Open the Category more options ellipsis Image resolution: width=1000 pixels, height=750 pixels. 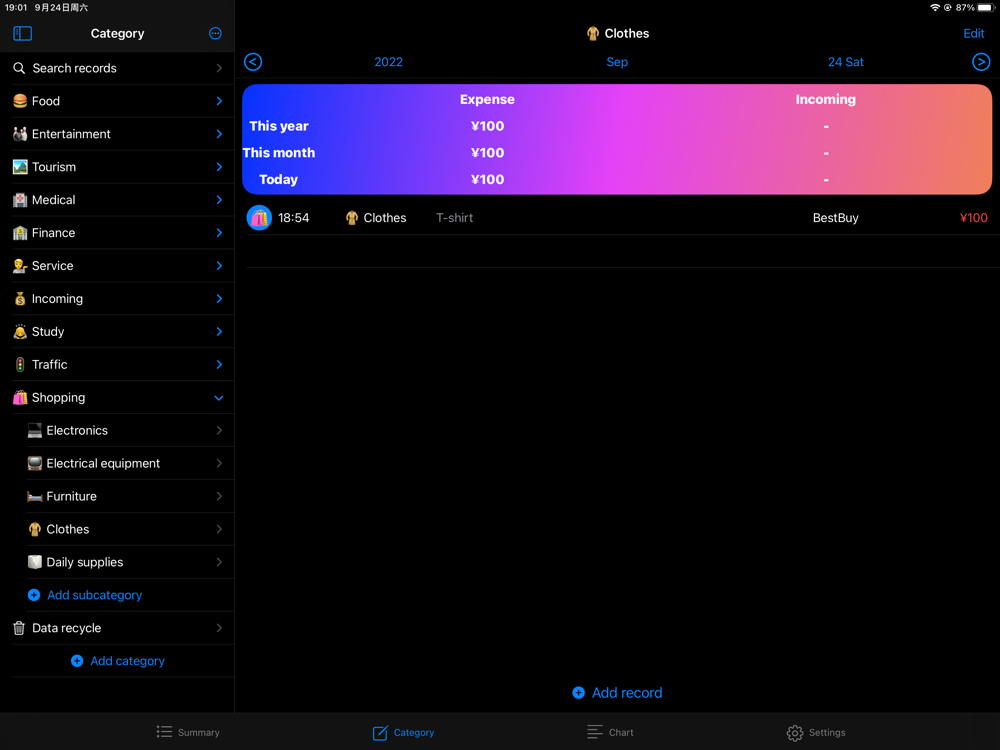(x=216, y=33)
